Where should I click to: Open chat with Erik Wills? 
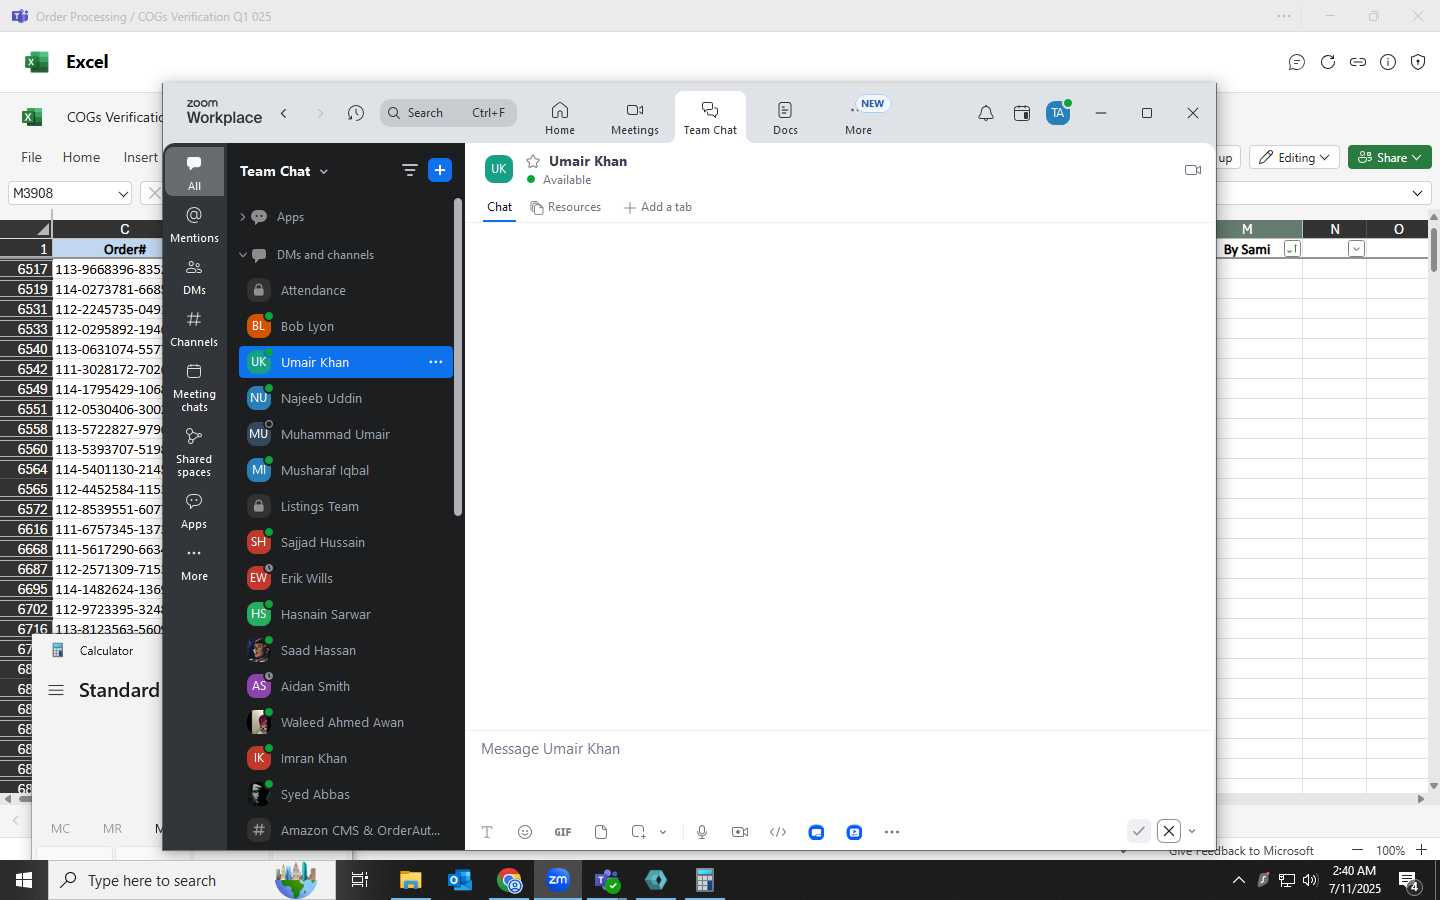point(345,578)
